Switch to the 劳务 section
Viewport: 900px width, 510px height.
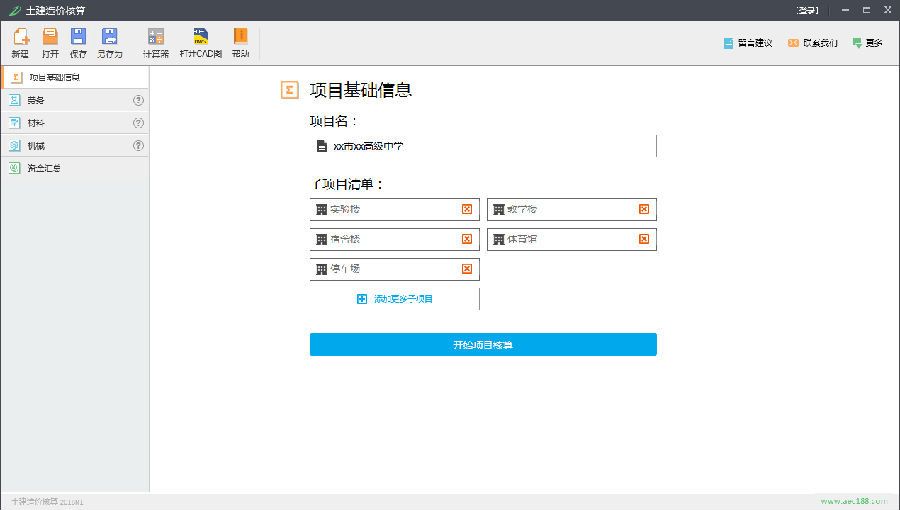point(75,100)
